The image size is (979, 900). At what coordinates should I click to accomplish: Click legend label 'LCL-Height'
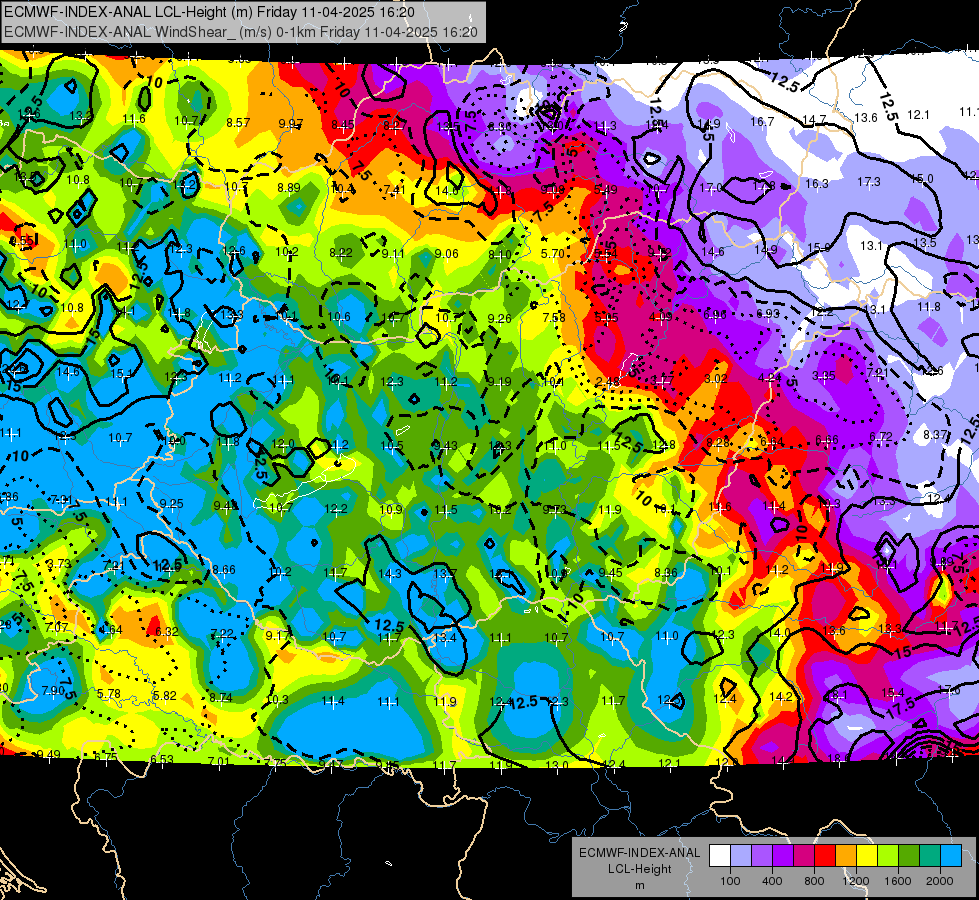coord(639,869)
